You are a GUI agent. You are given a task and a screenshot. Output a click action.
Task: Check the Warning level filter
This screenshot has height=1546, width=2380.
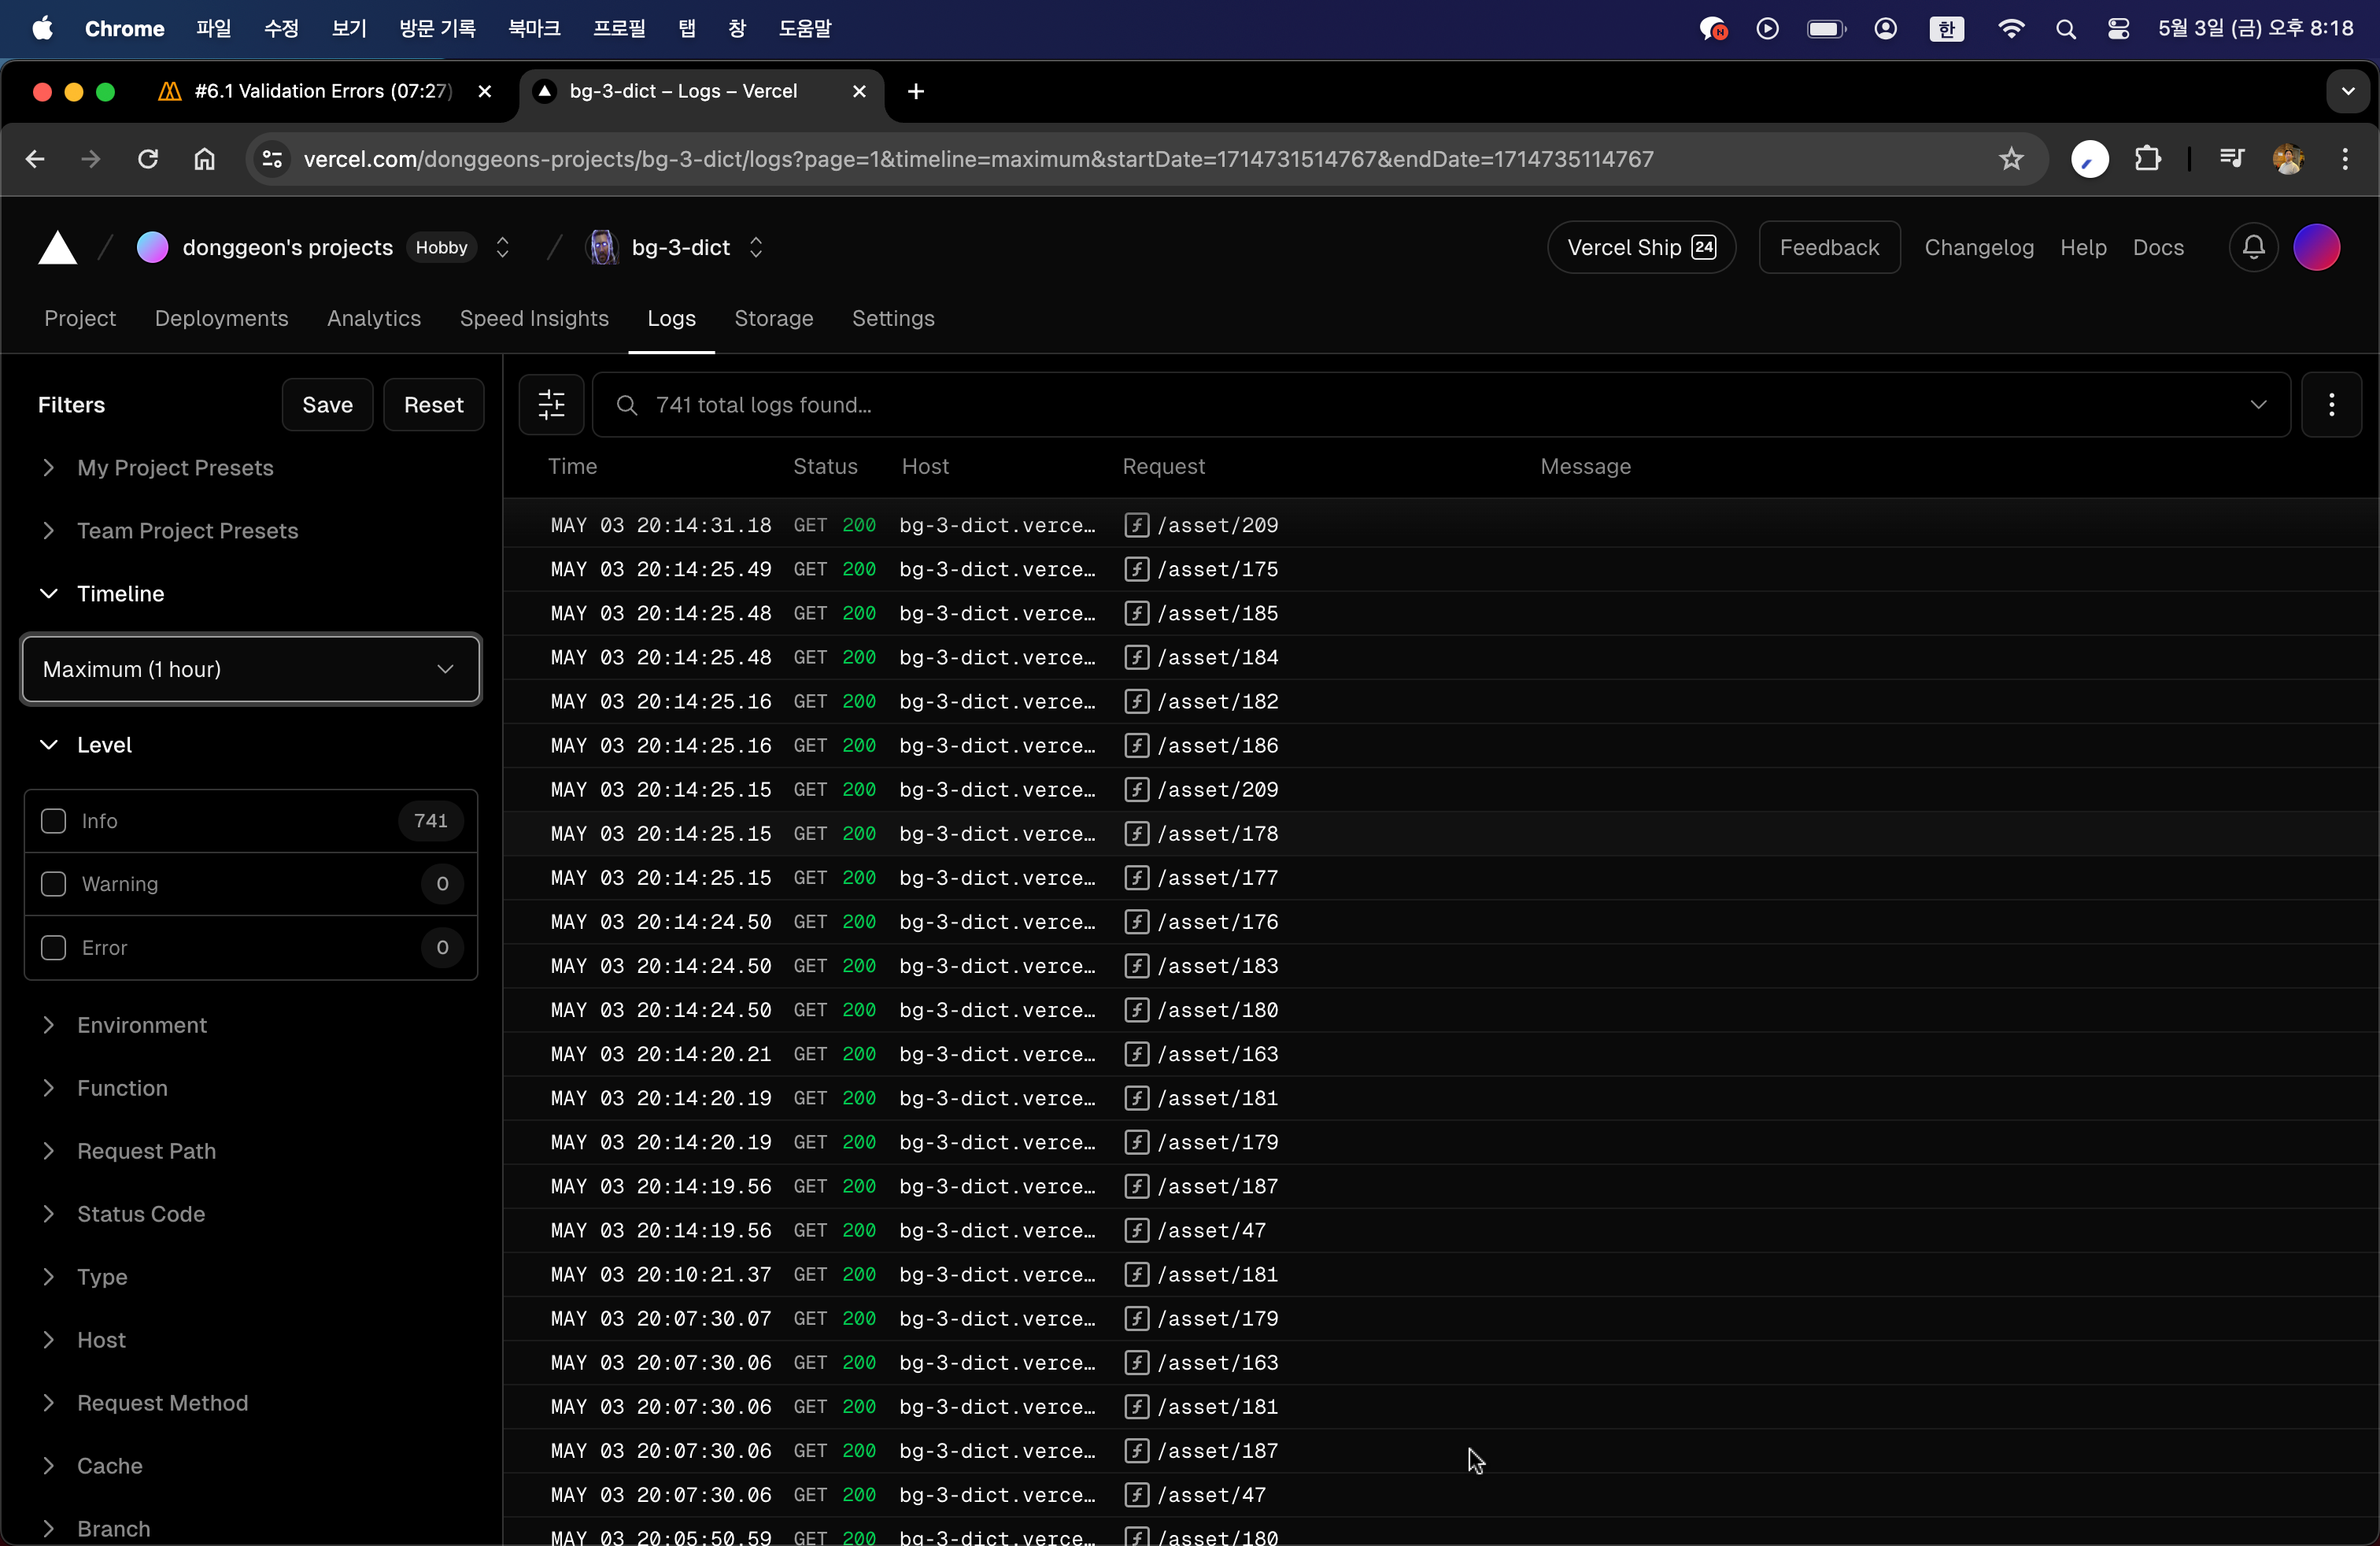tap(54, 884)
